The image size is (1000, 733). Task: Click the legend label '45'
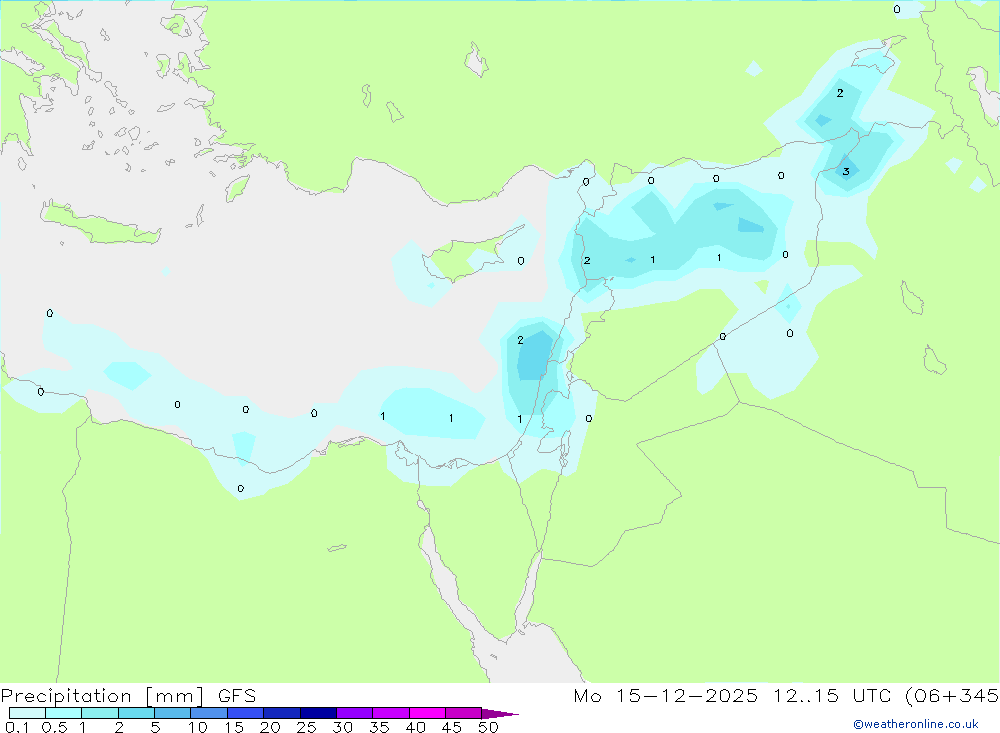pos(452,727)
